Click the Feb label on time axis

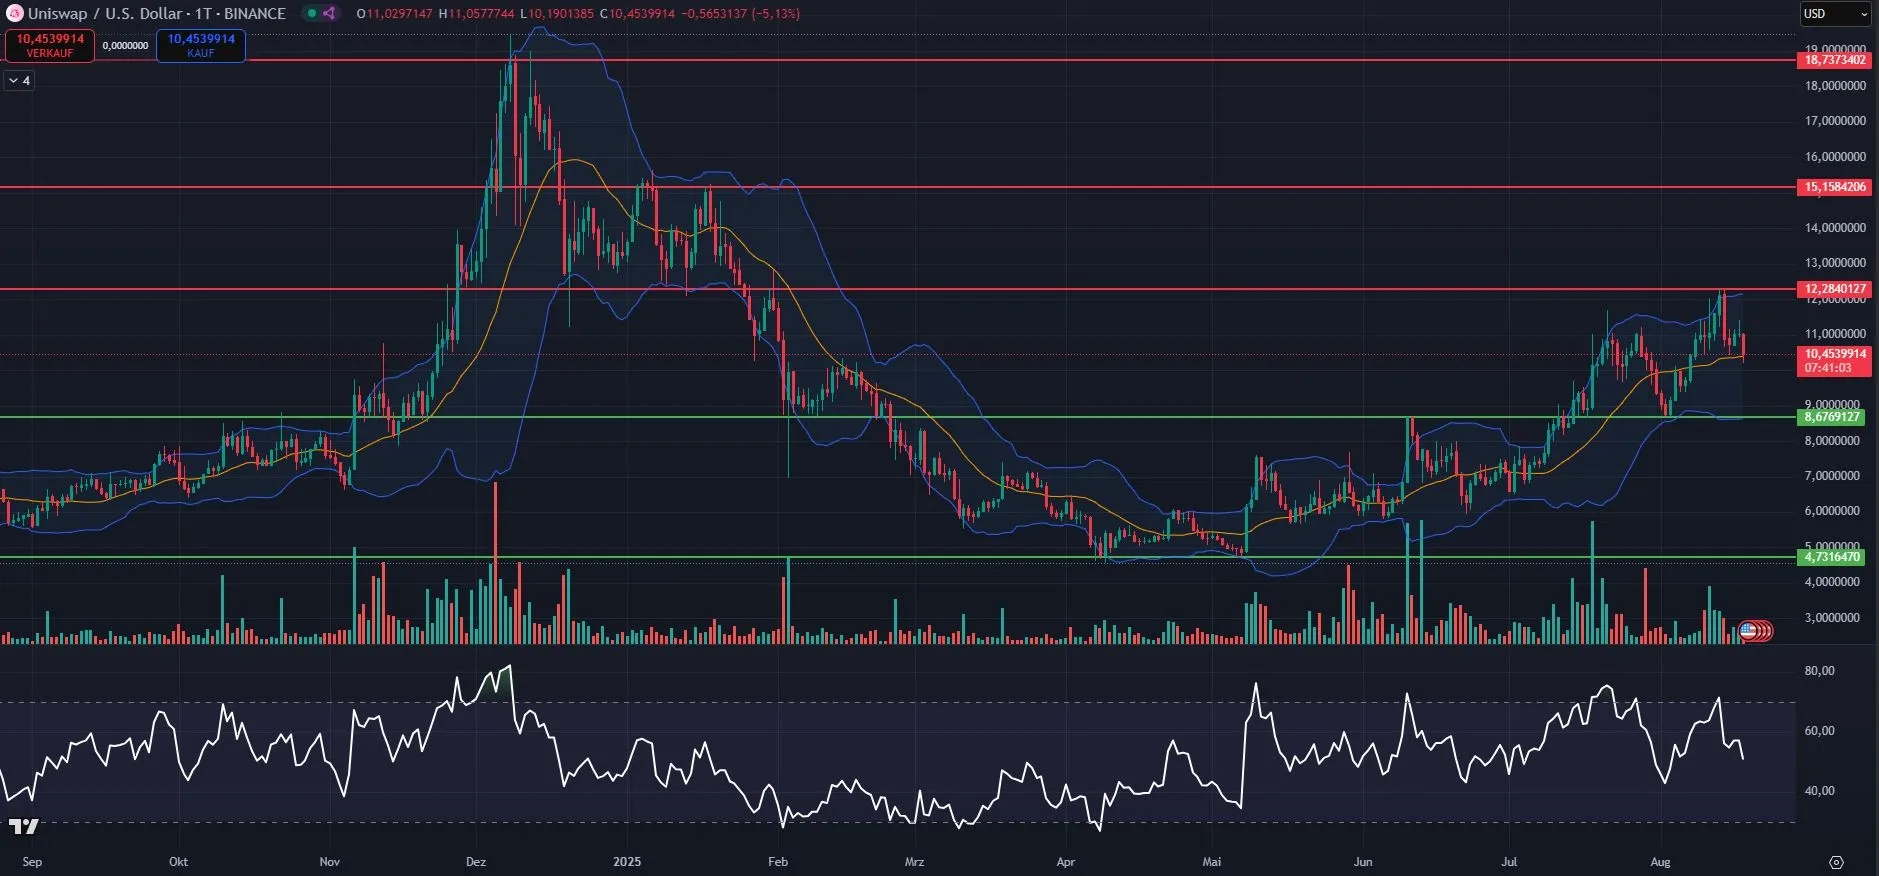click(x=778, y=862)
